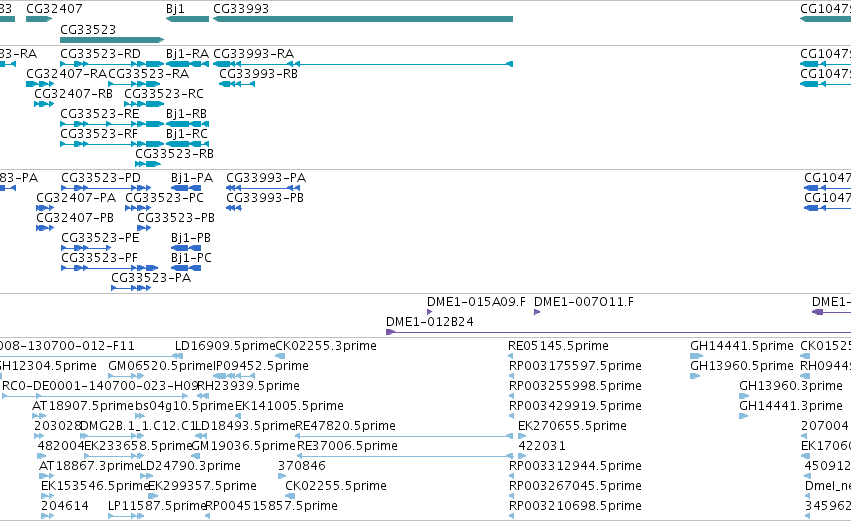Click the EK141005.5prime EST
This screenshot has width=851, height=521.
(238, 416)
